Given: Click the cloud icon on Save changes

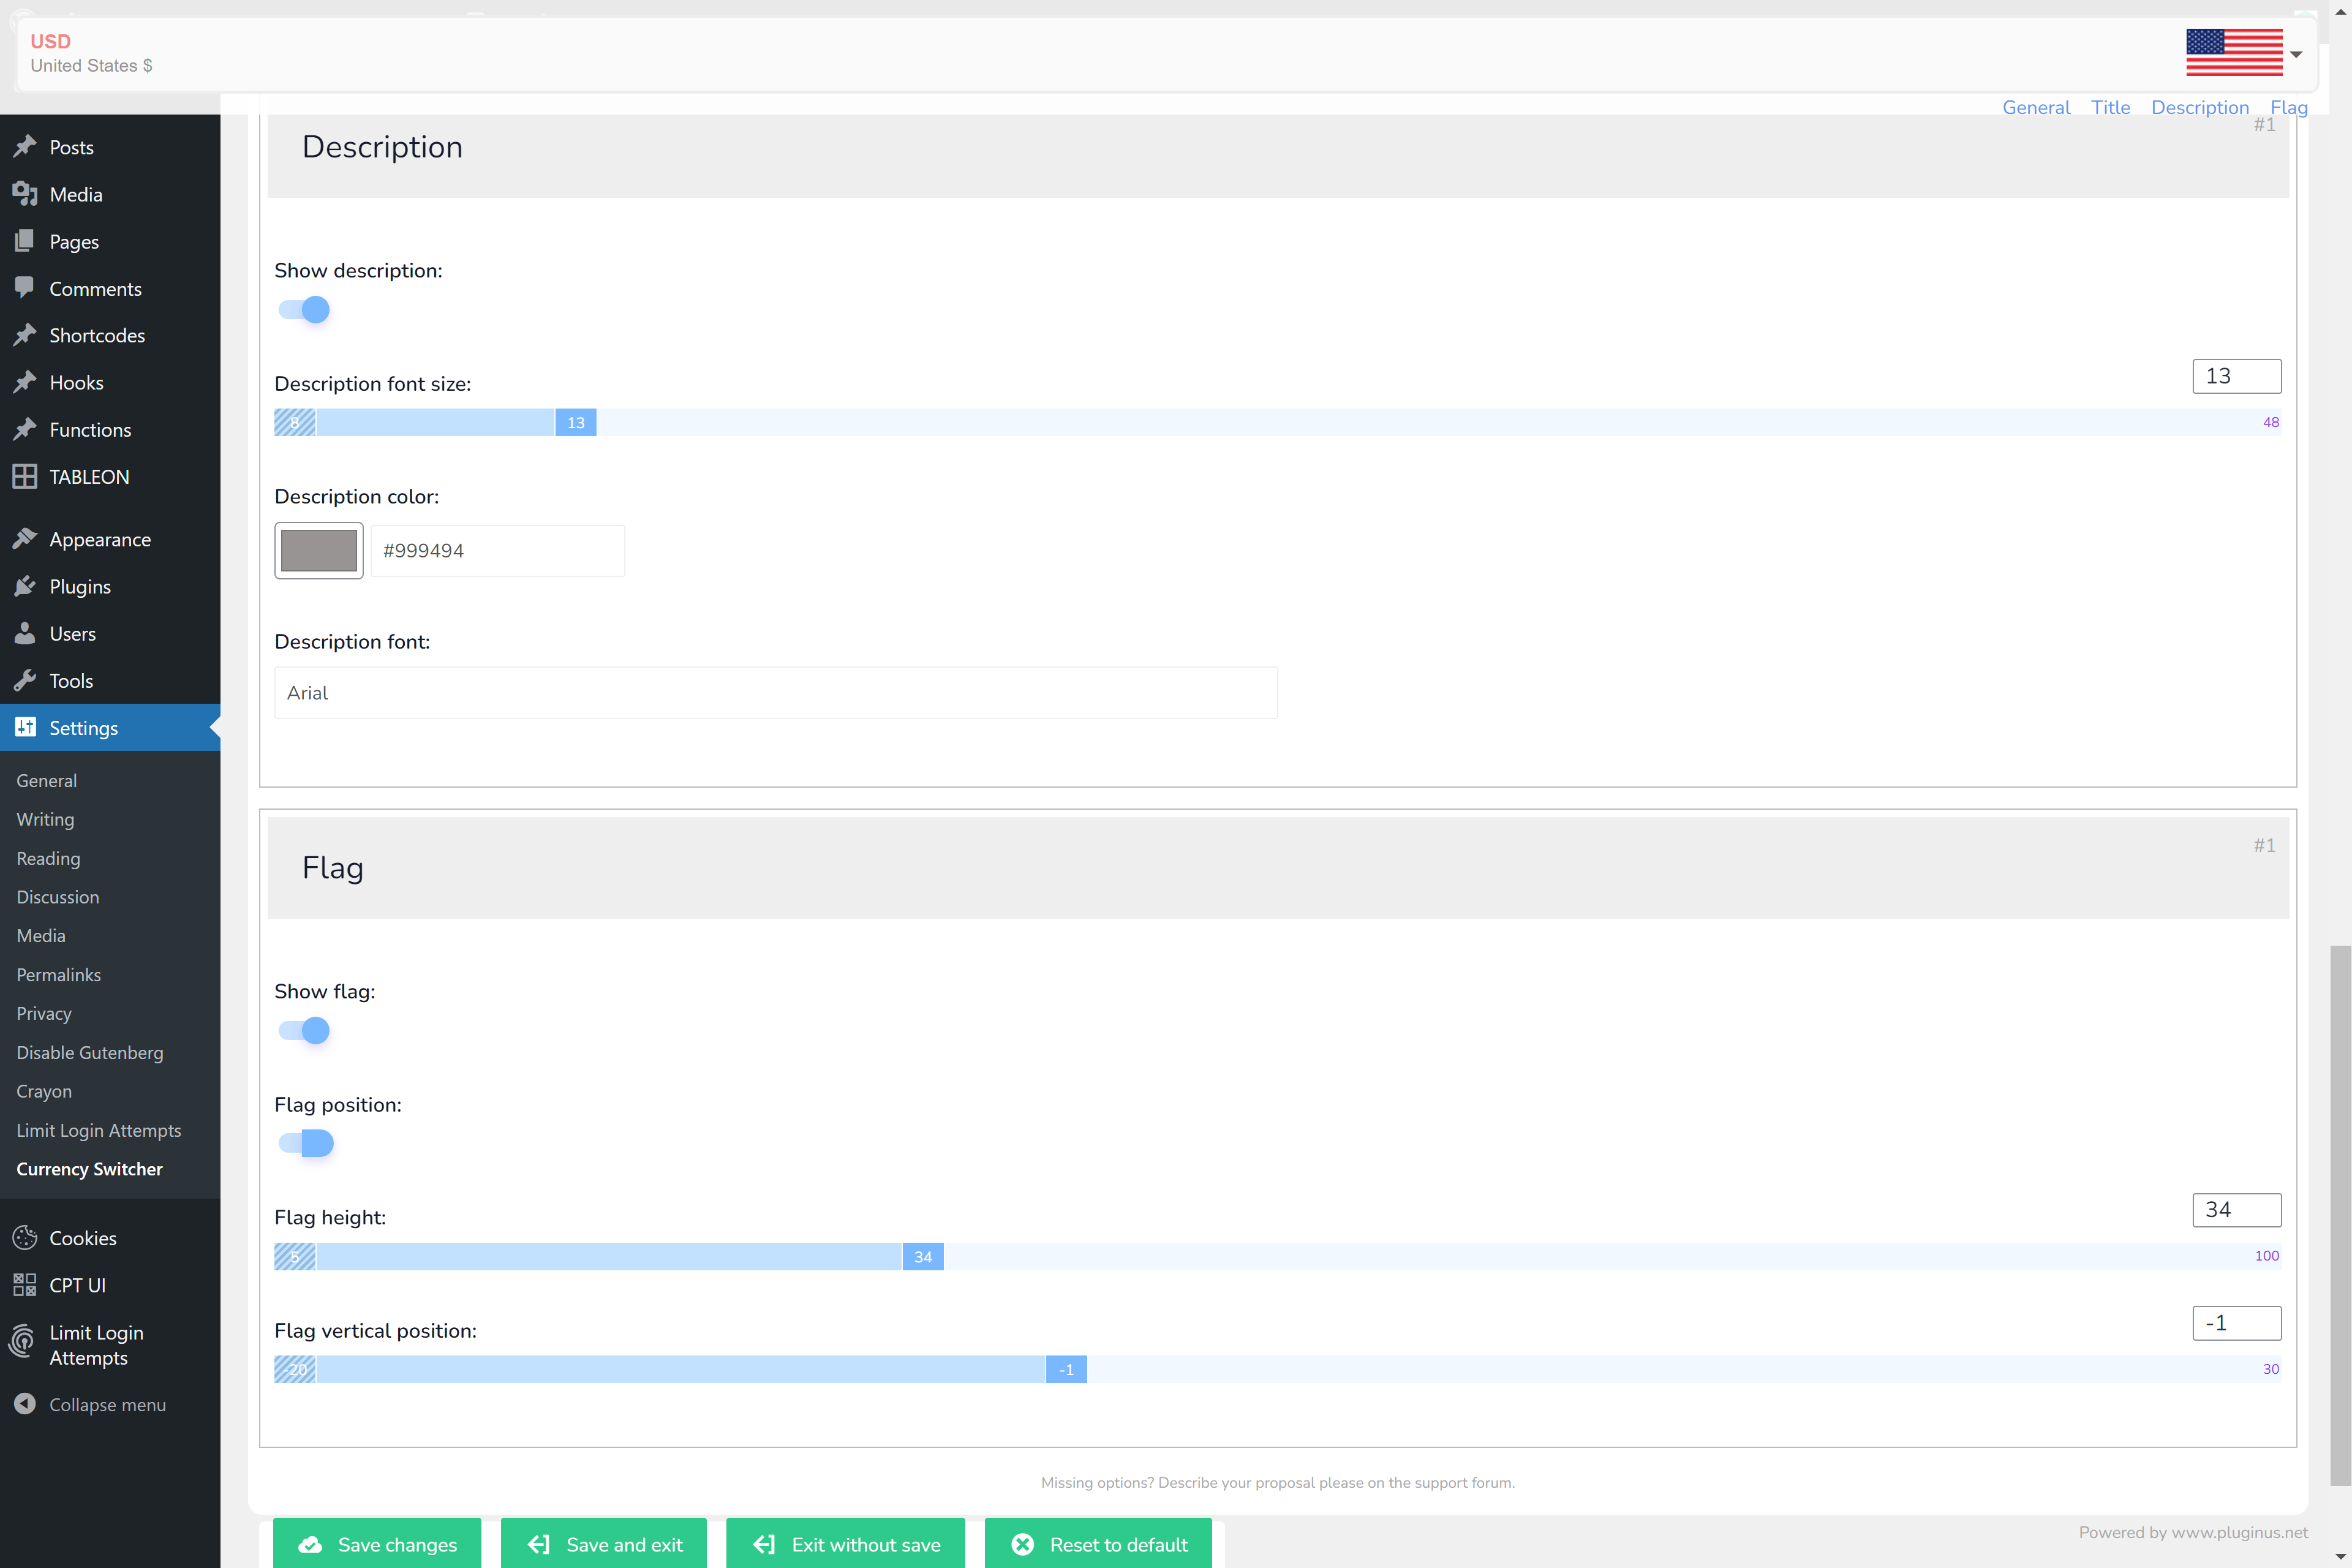Looking at the screenshot, I should [311, 1545].
